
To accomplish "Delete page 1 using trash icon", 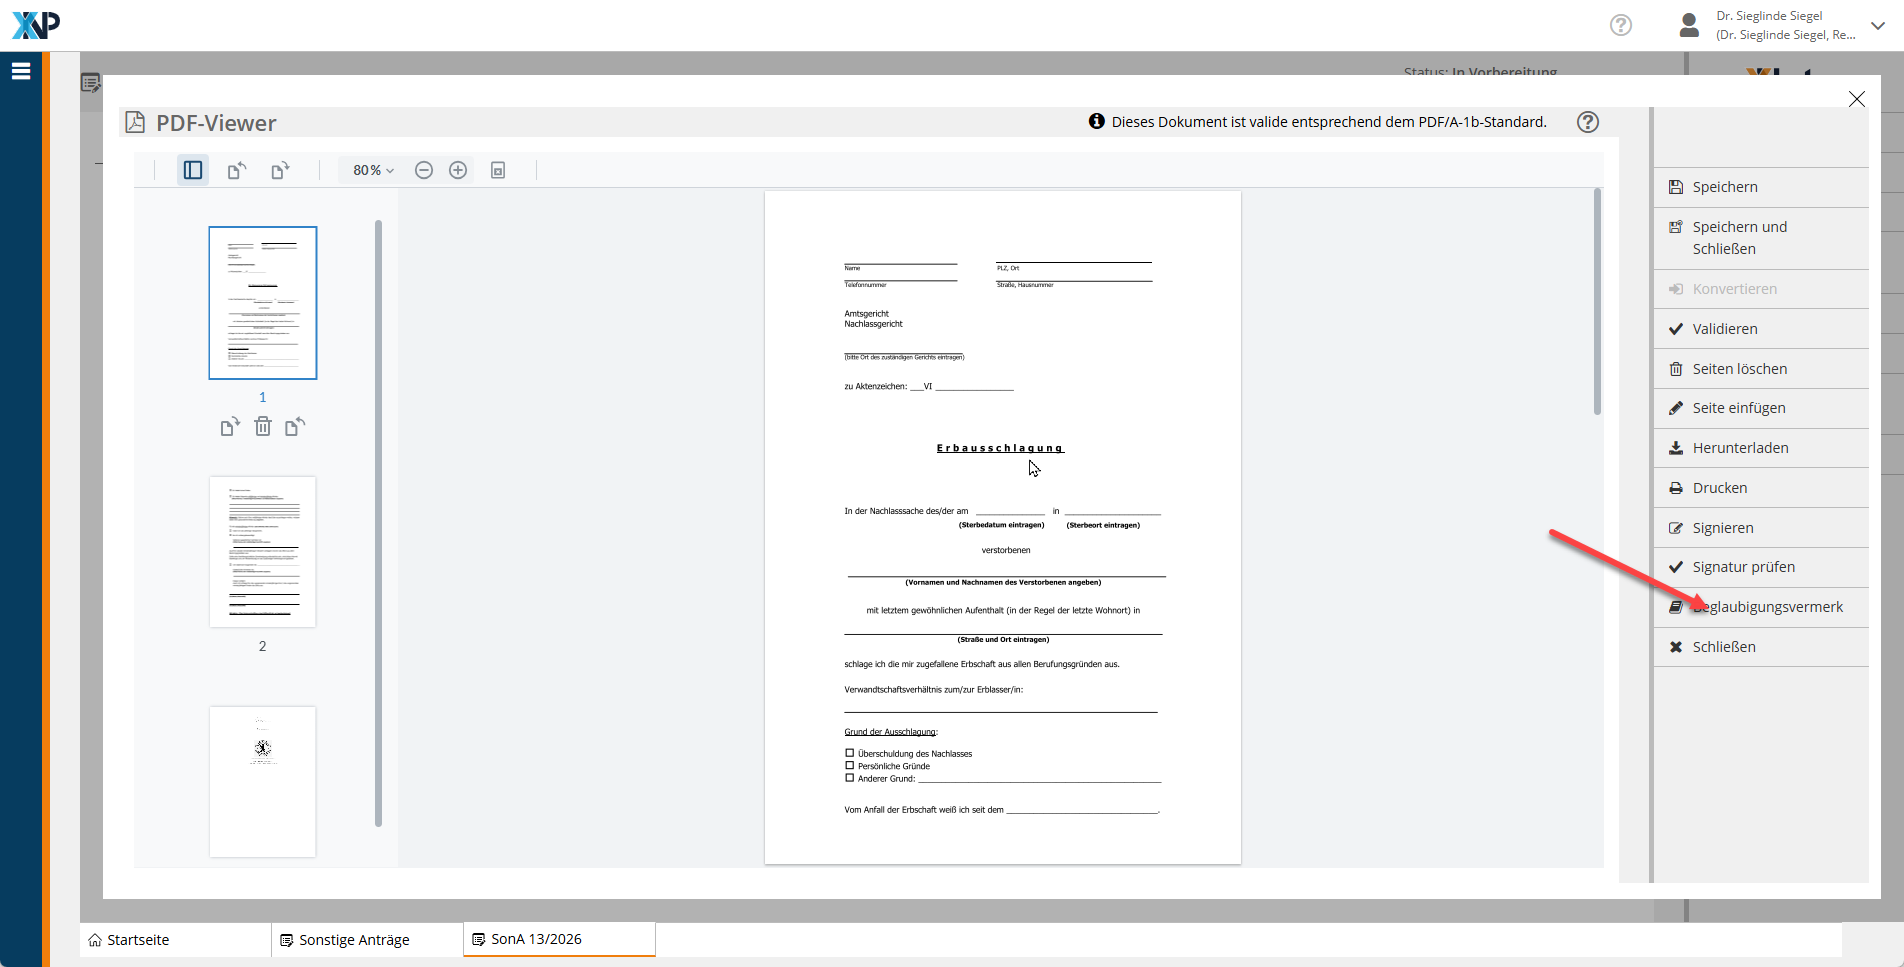I will point(263,427).
